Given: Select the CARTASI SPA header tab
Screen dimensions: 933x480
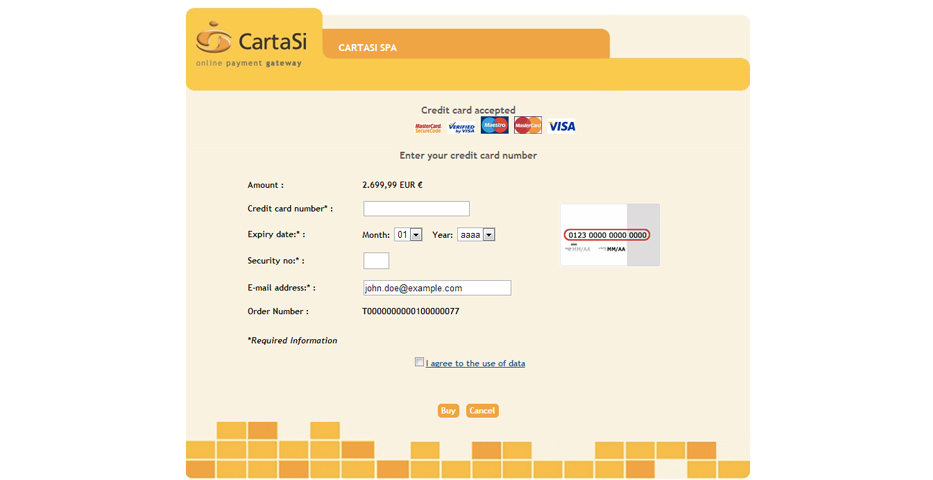Looking at the screenshot, I should click(x=367, y=47).
